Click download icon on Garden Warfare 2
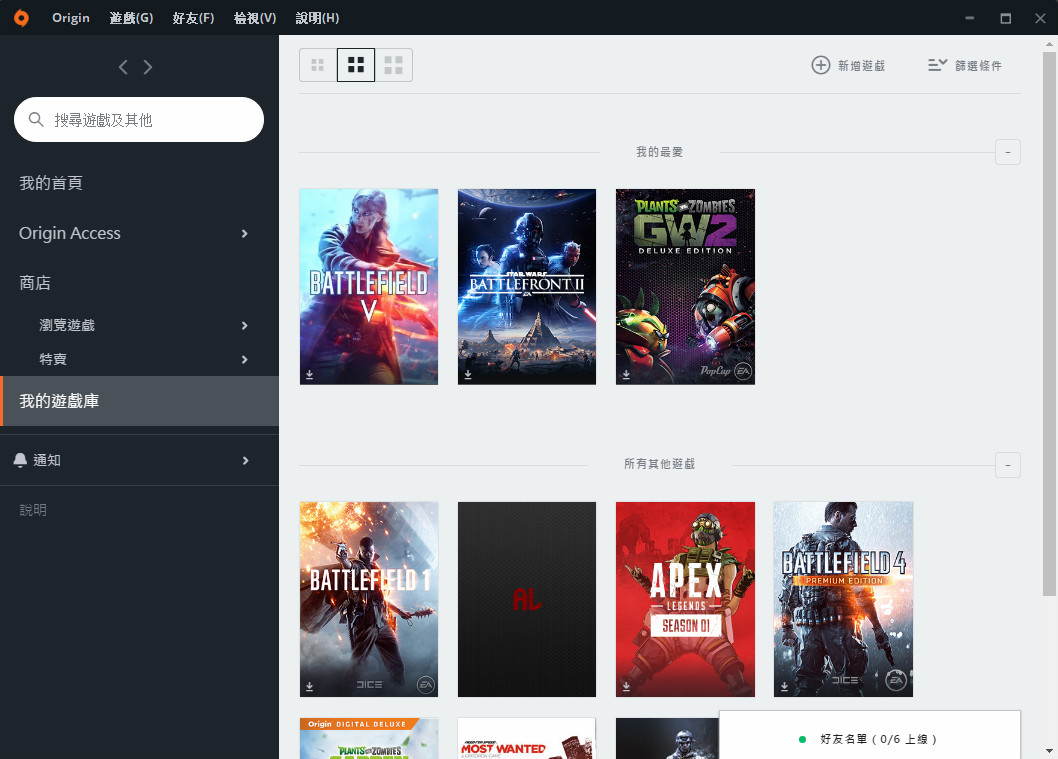This screenshot has width=1058, height=759. pyautogui.click(x=626, y=374)
